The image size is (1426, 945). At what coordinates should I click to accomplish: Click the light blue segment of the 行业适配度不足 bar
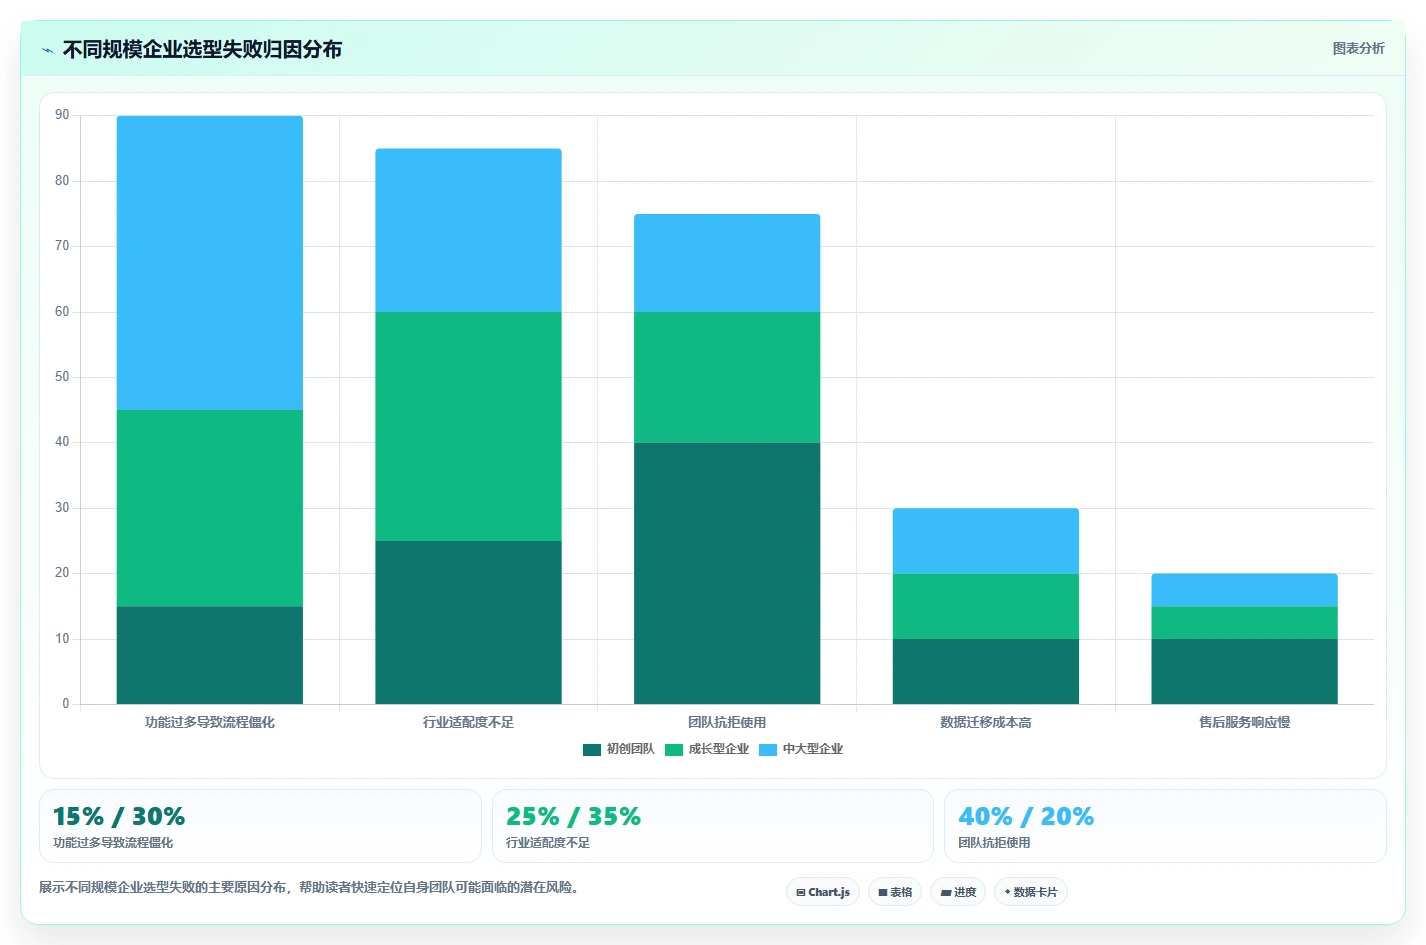click(468, 230)
